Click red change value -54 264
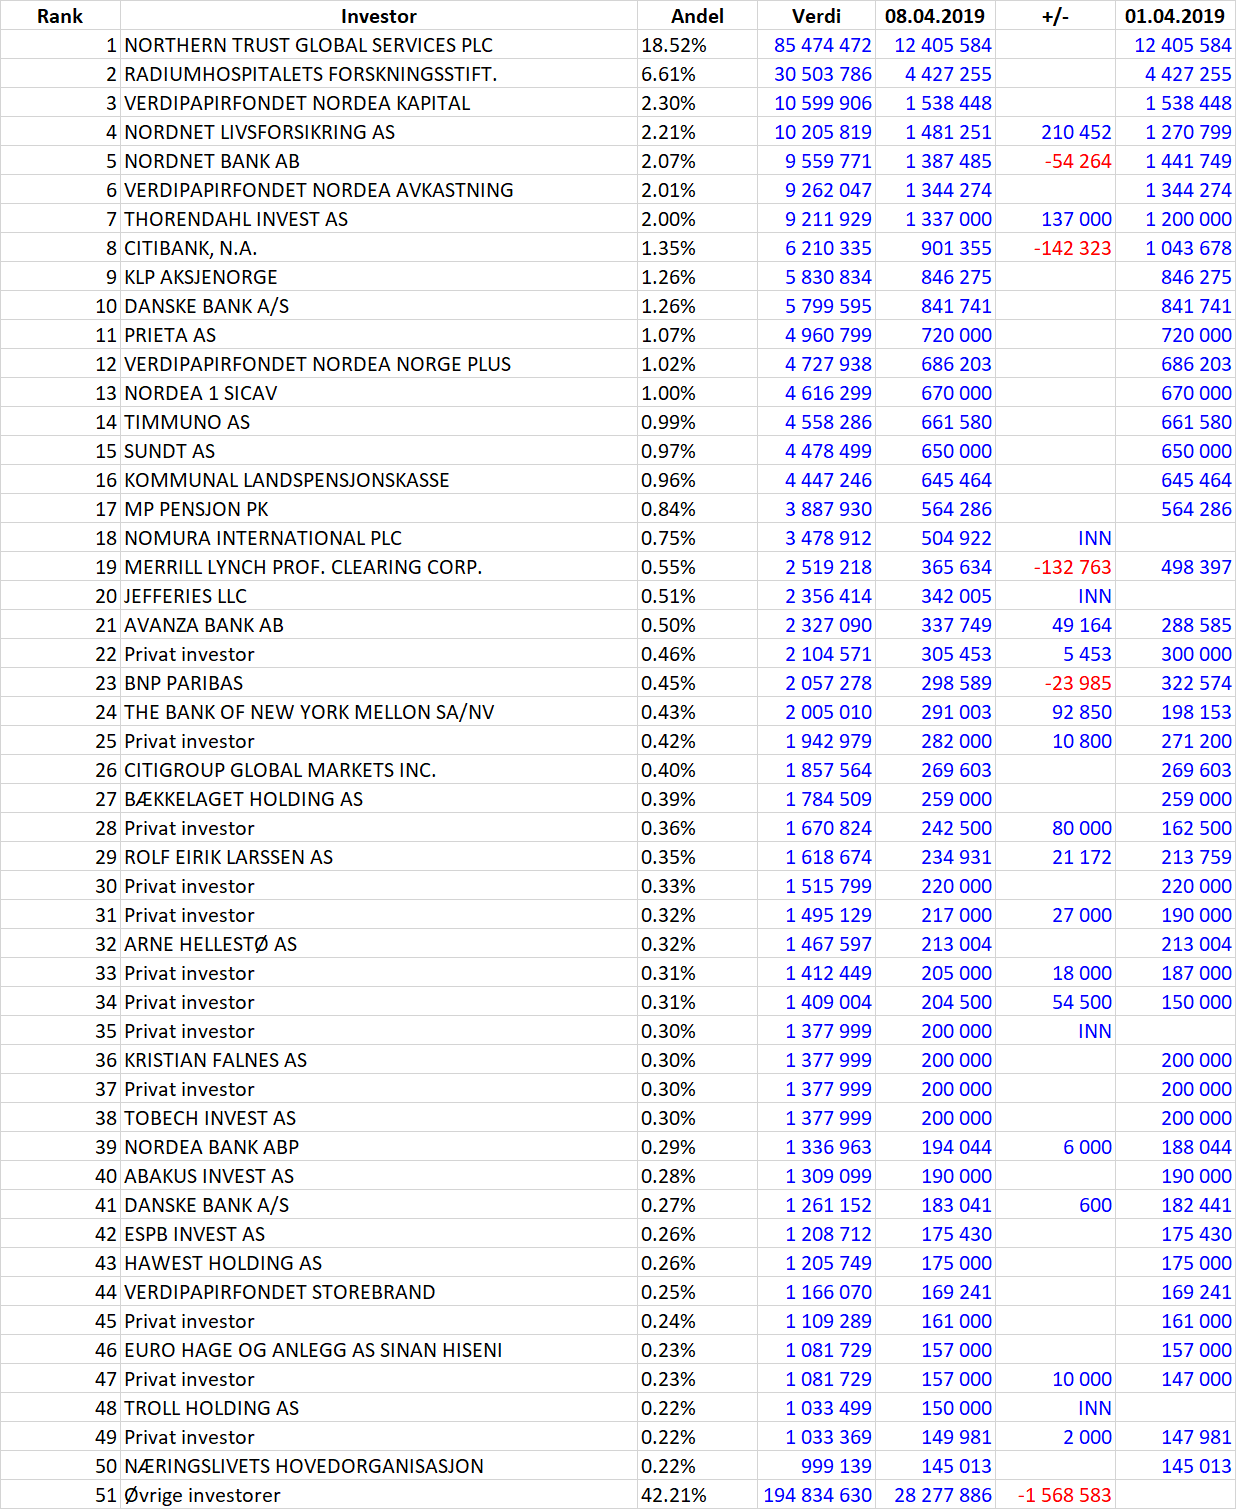1236x1509 pixels. coord(1078,161)
